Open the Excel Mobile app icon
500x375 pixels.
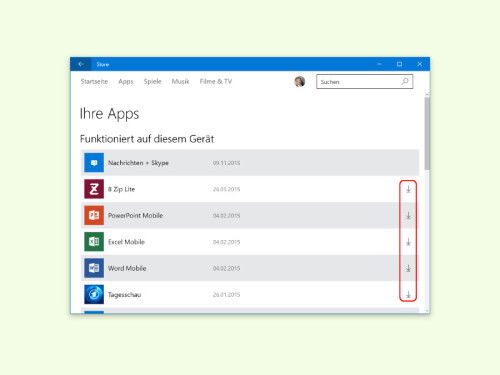94,242
